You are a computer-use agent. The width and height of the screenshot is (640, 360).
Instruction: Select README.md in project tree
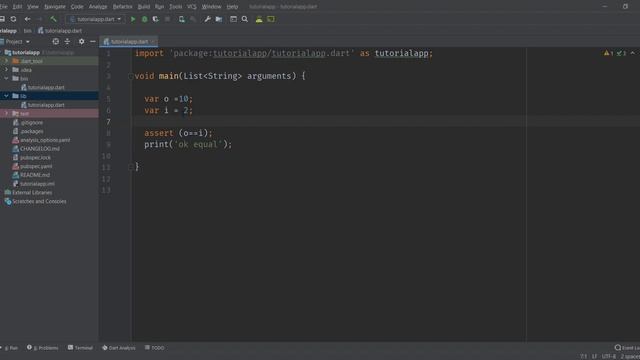[x=31, y=175]
